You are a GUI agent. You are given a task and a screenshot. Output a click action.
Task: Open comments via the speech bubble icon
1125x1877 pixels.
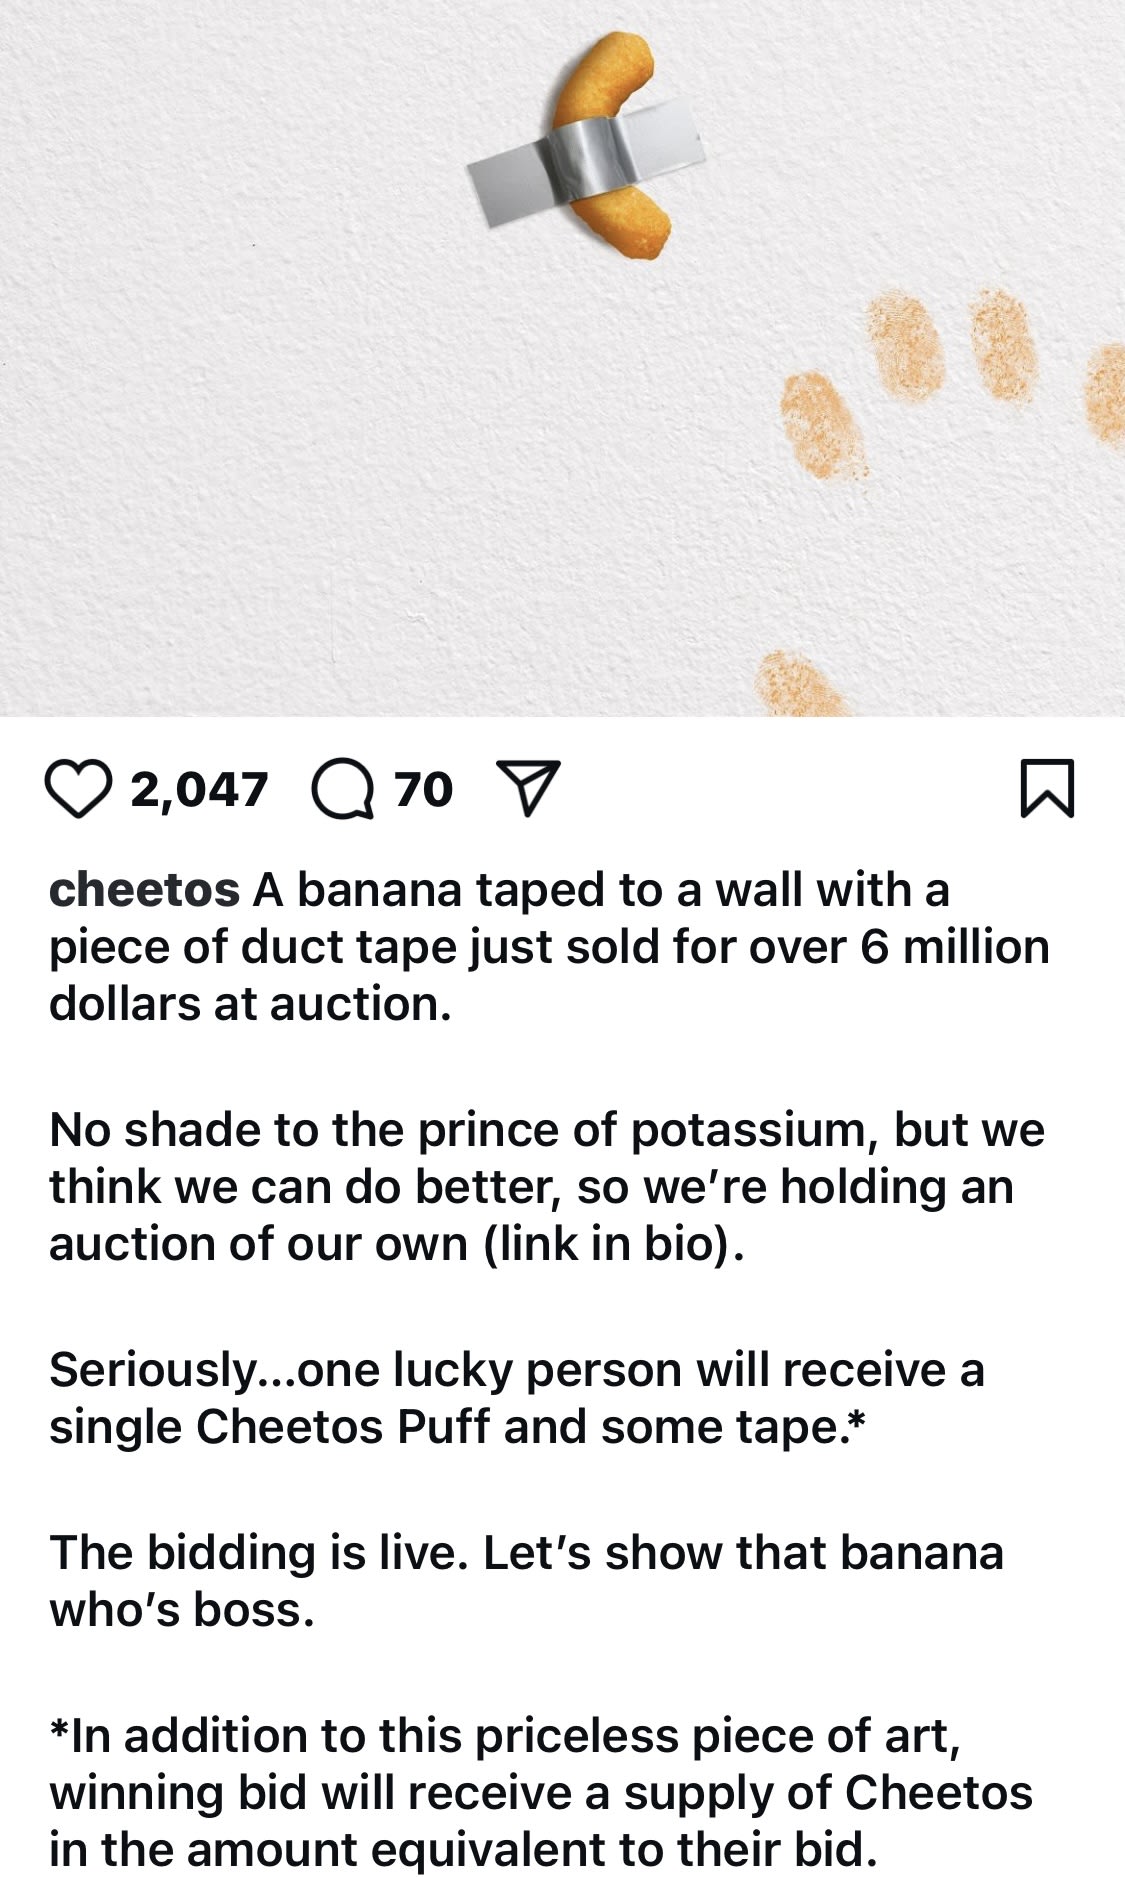(343, 789)
